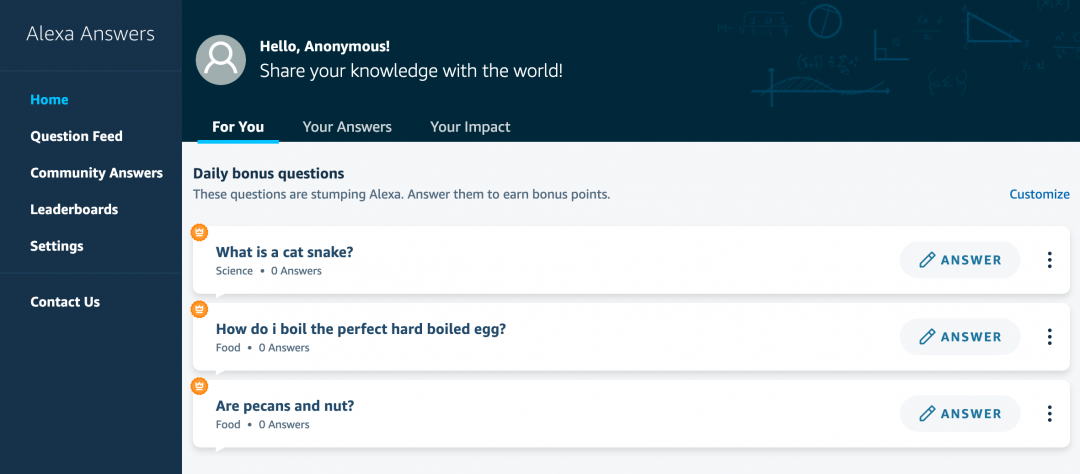Click bonus badge on cat snake question

tap(199, 232)
